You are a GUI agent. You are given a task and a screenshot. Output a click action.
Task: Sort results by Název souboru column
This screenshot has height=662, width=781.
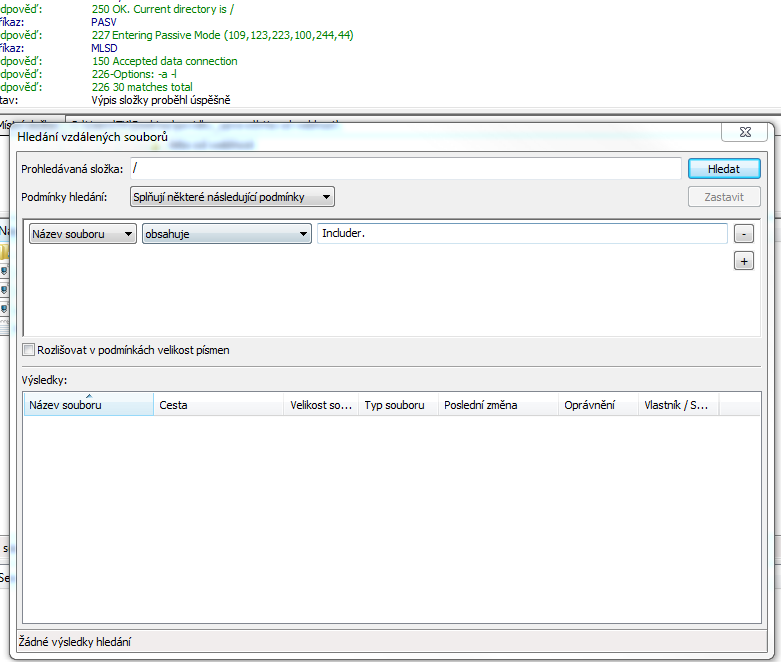point(88,405)
